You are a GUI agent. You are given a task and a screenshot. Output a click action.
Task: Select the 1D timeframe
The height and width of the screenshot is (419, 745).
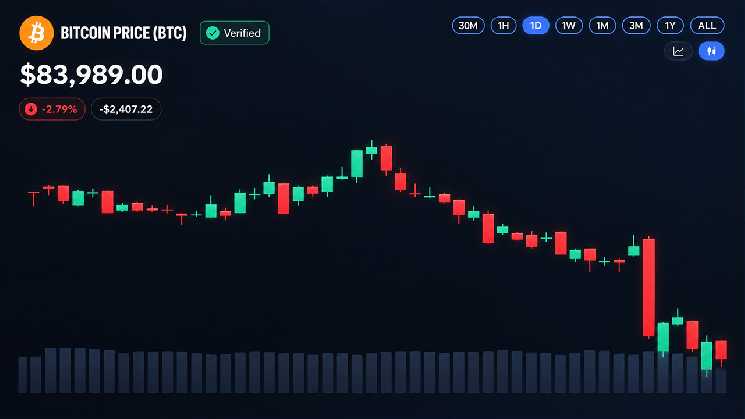tap(536, 26)
